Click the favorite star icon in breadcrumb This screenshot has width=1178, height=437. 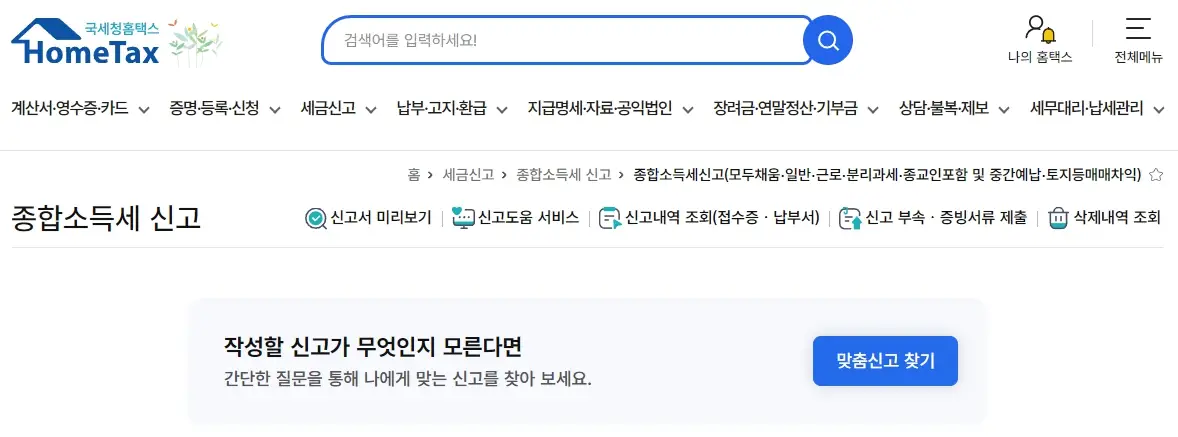coord(1156,175)
